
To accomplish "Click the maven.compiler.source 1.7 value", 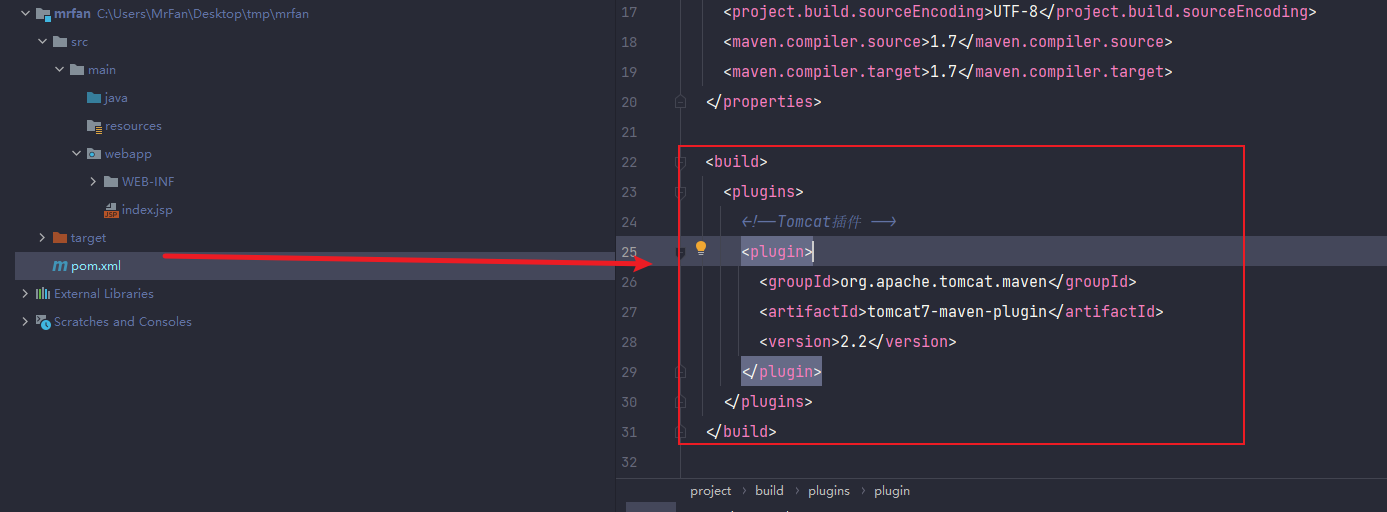I will 944,42.
